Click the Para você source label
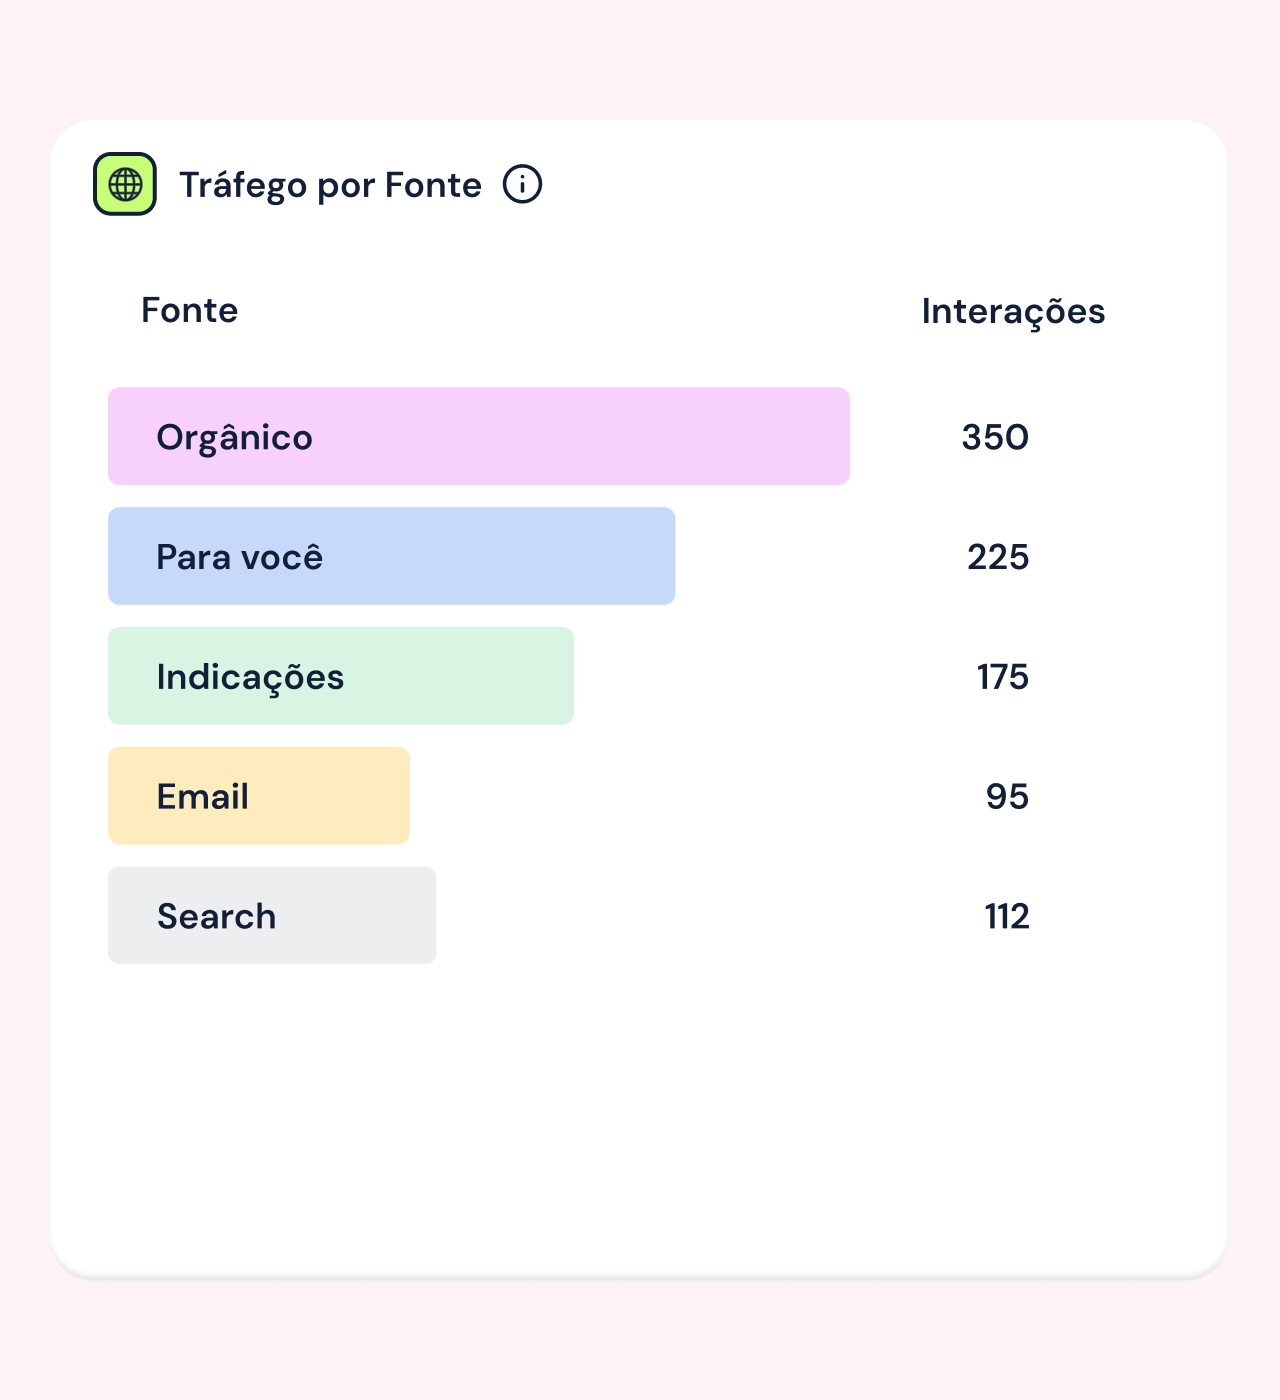Screen dimensions: 1280x1400 [x=240, y=557]
